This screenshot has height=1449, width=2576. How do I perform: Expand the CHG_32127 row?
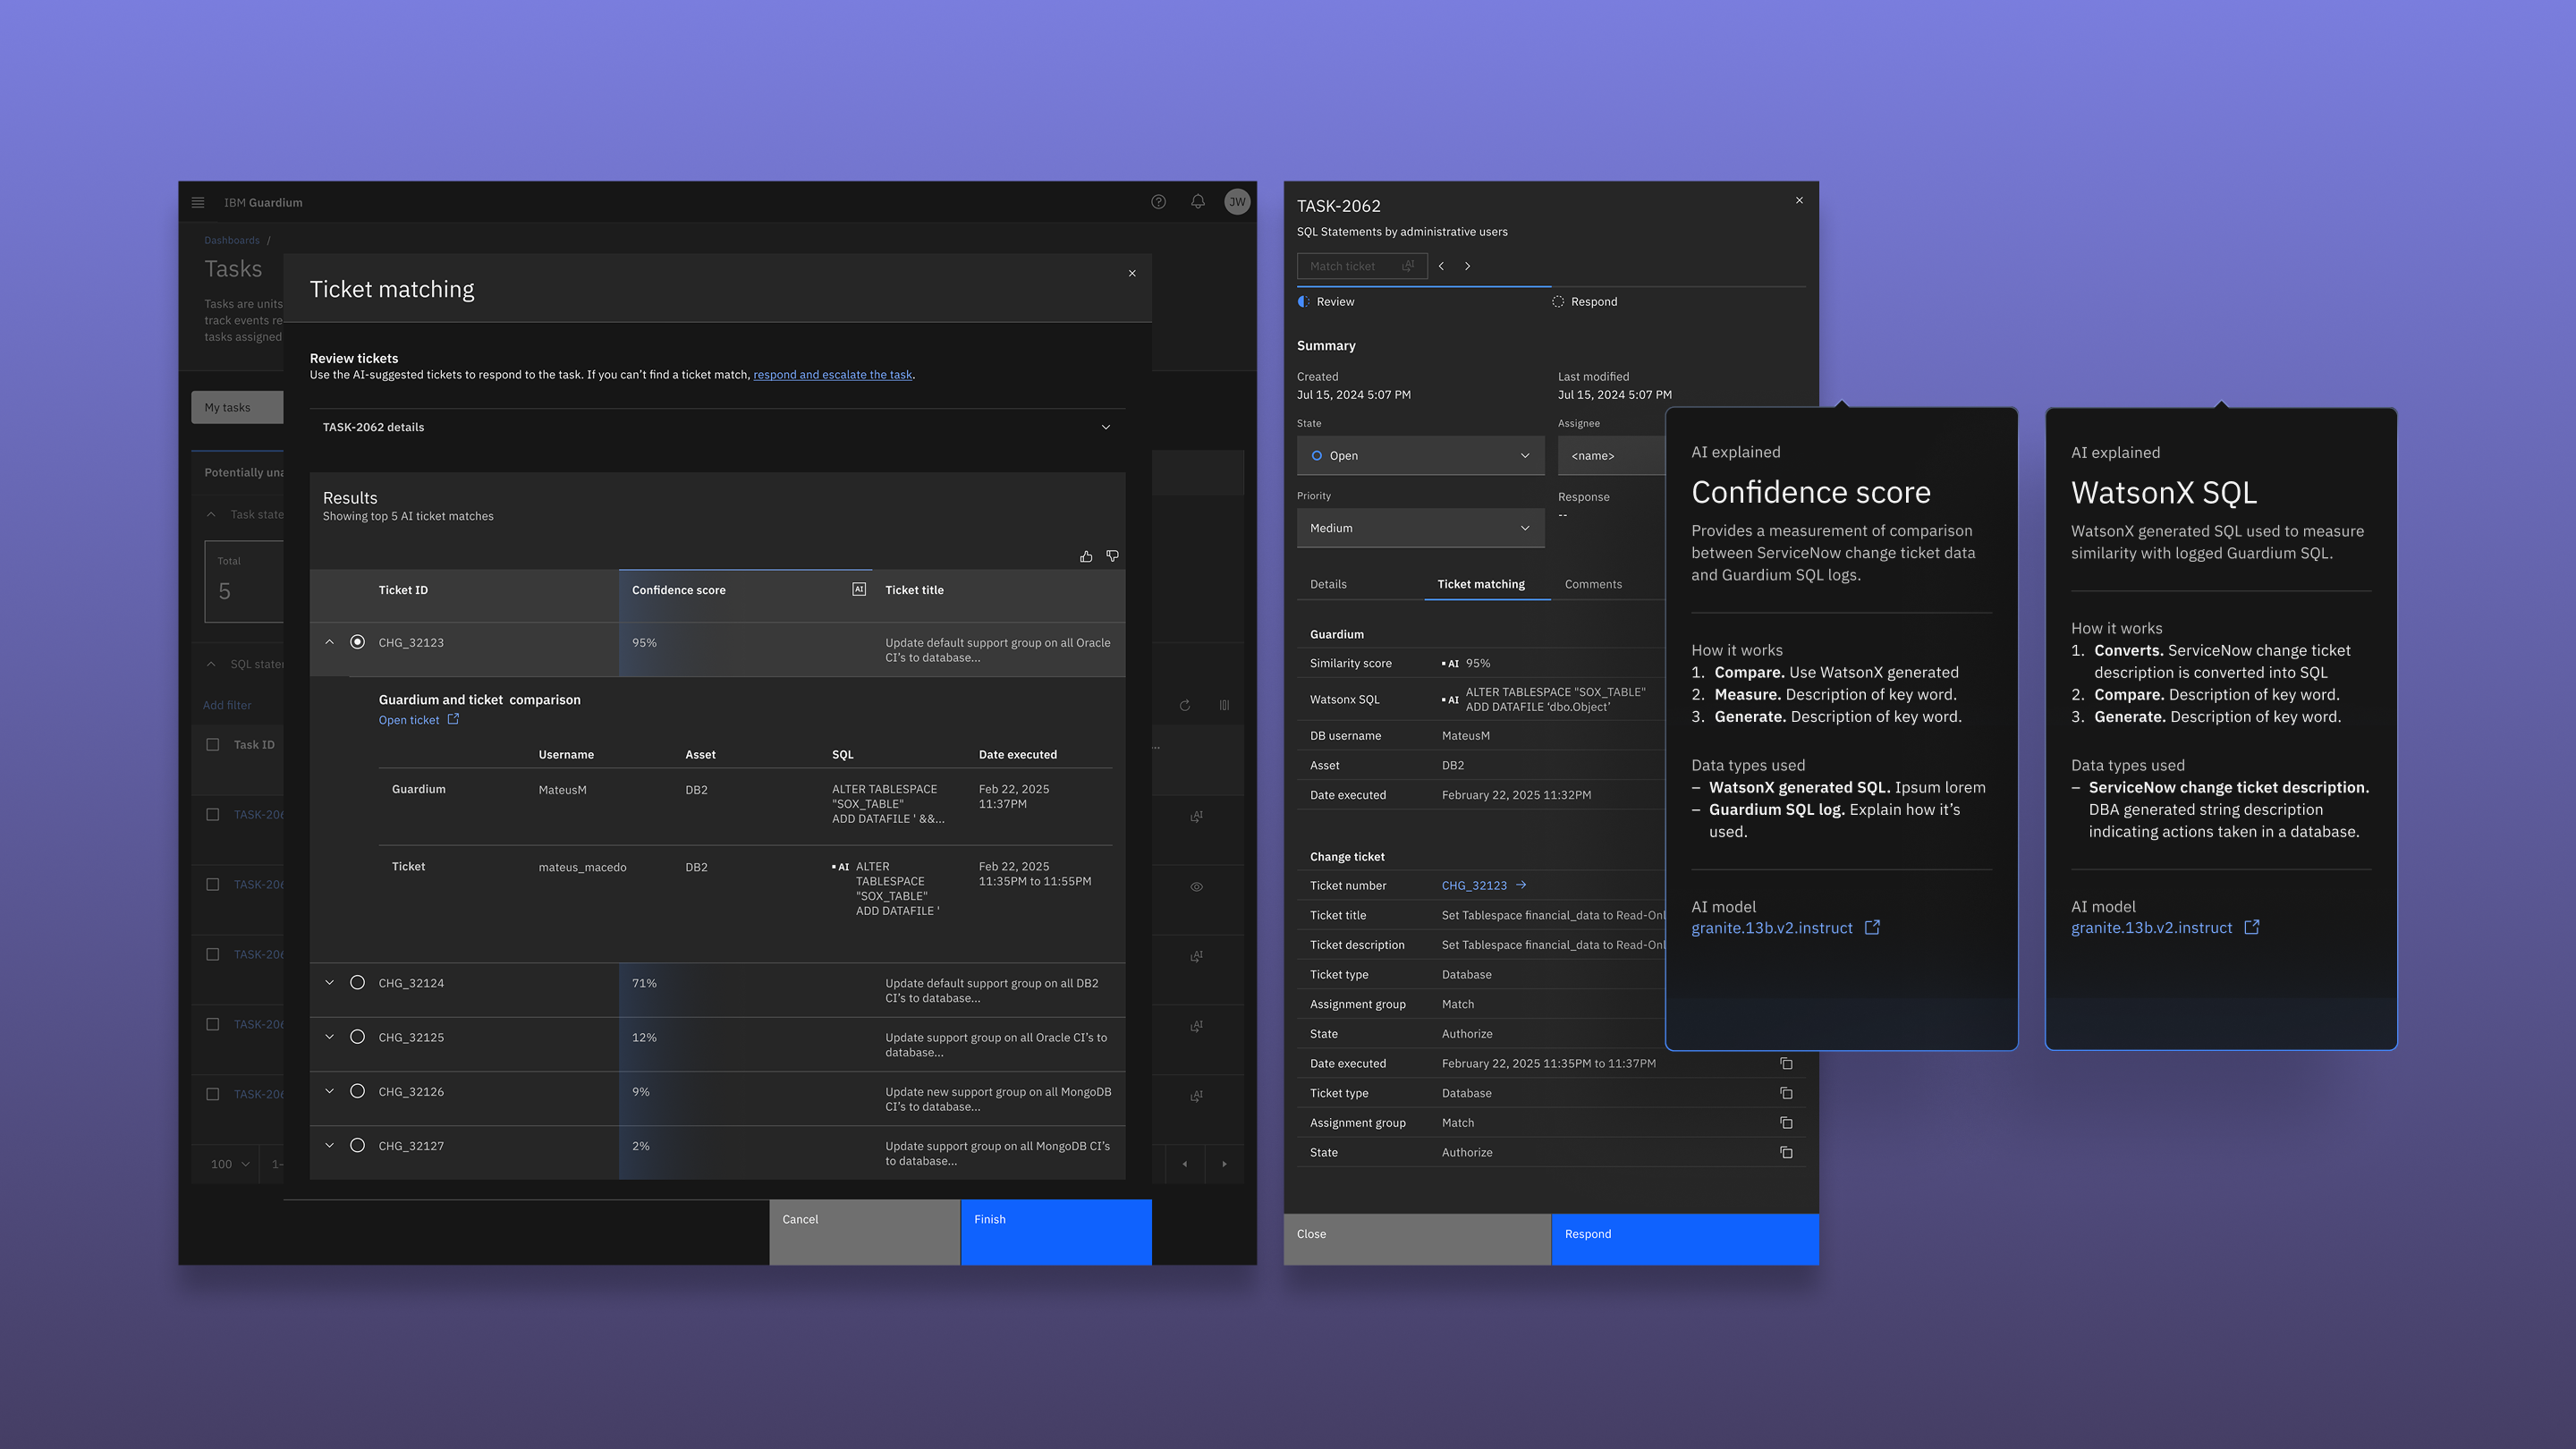[329, 1146]
